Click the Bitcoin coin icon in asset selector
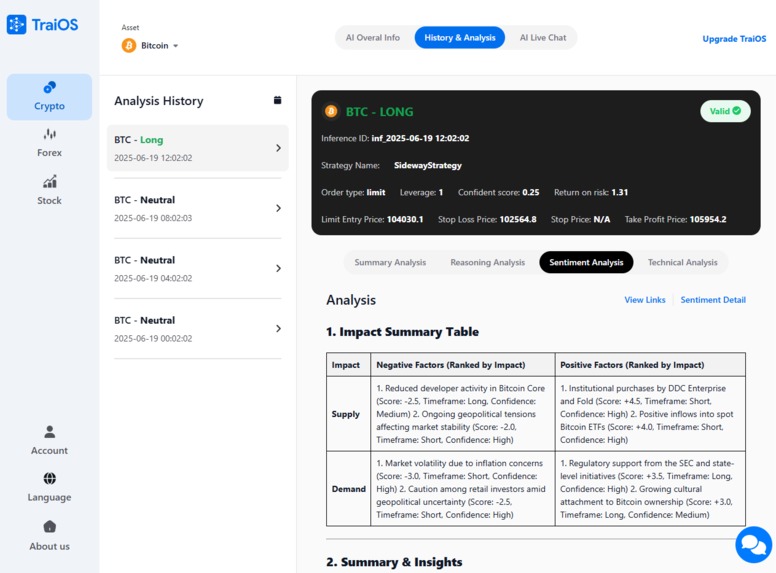Image resolution: width=776 pixels, height=573 pixels. click(129, 46)
